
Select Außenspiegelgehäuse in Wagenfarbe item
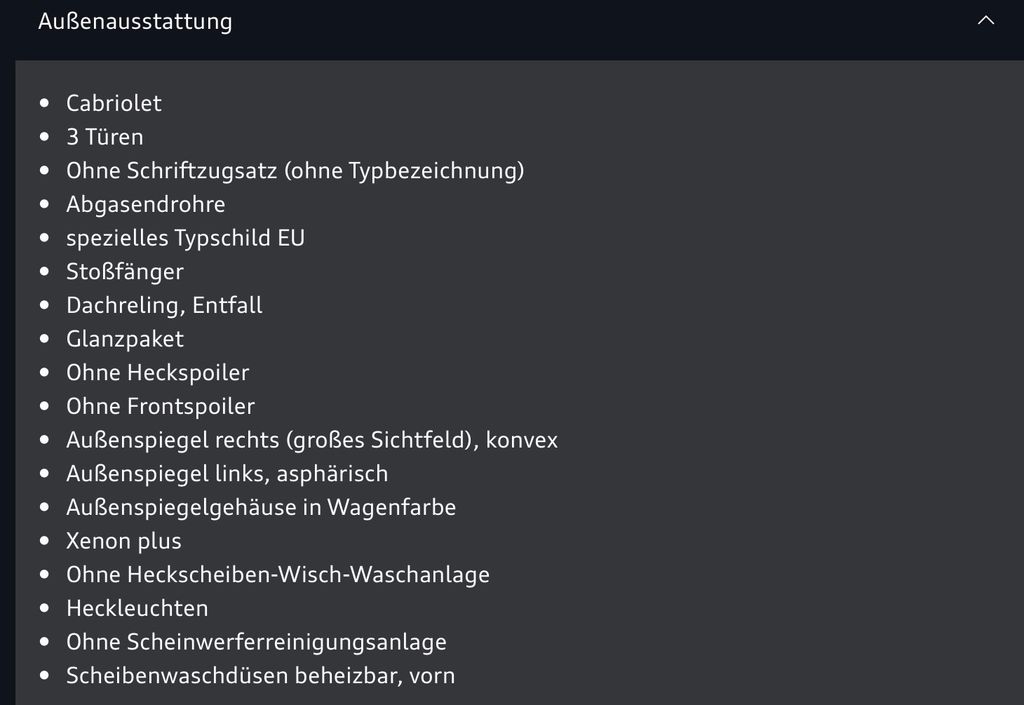pos(261,508)
